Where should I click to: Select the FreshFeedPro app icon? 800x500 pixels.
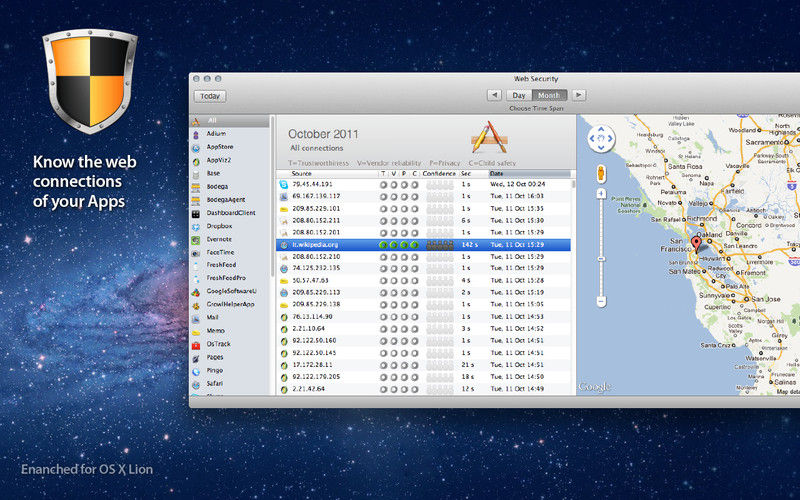tap(196, 280)
